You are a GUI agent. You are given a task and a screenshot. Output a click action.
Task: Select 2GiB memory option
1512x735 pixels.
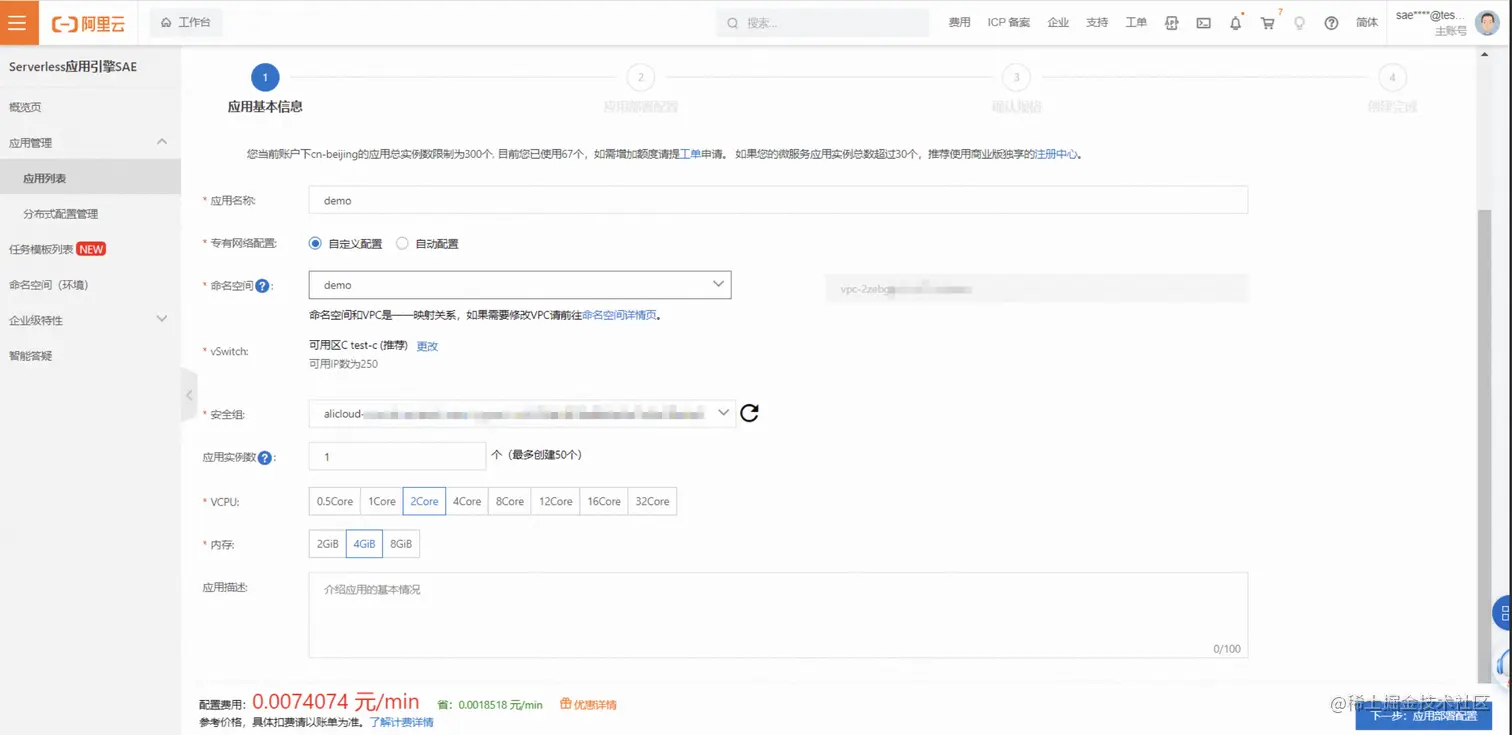(327, 544)
